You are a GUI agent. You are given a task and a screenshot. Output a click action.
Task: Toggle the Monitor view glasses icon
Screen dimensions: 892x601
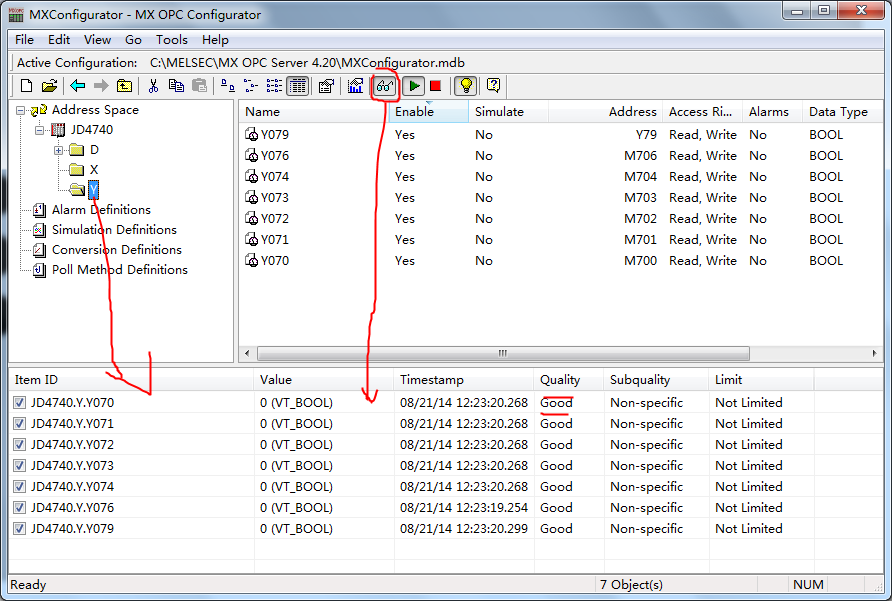coord(384,86)
